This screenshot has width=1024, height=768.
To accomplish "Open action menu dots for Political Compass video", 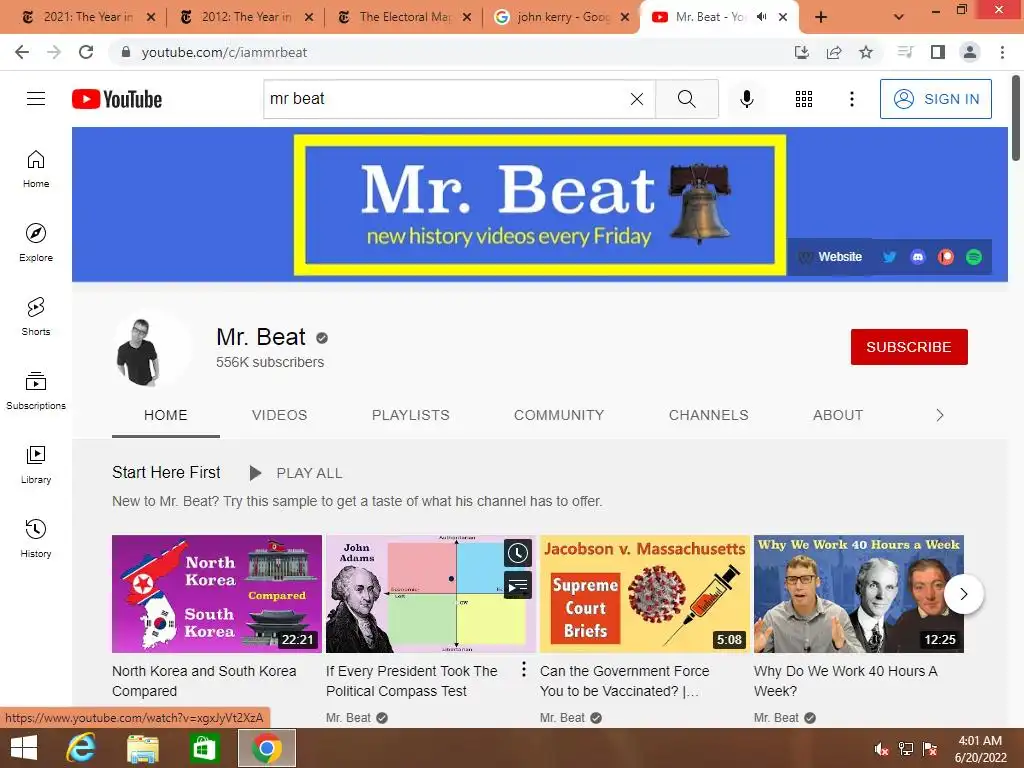I will [x=524, y=669].
